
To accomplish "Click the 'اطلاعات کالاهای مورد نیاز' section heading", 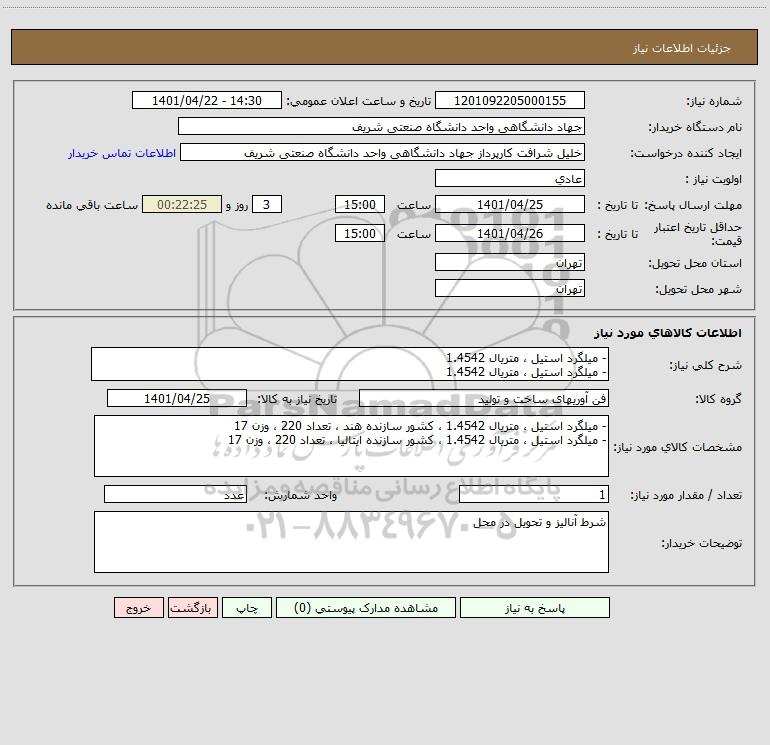I will tap(667, 333).
